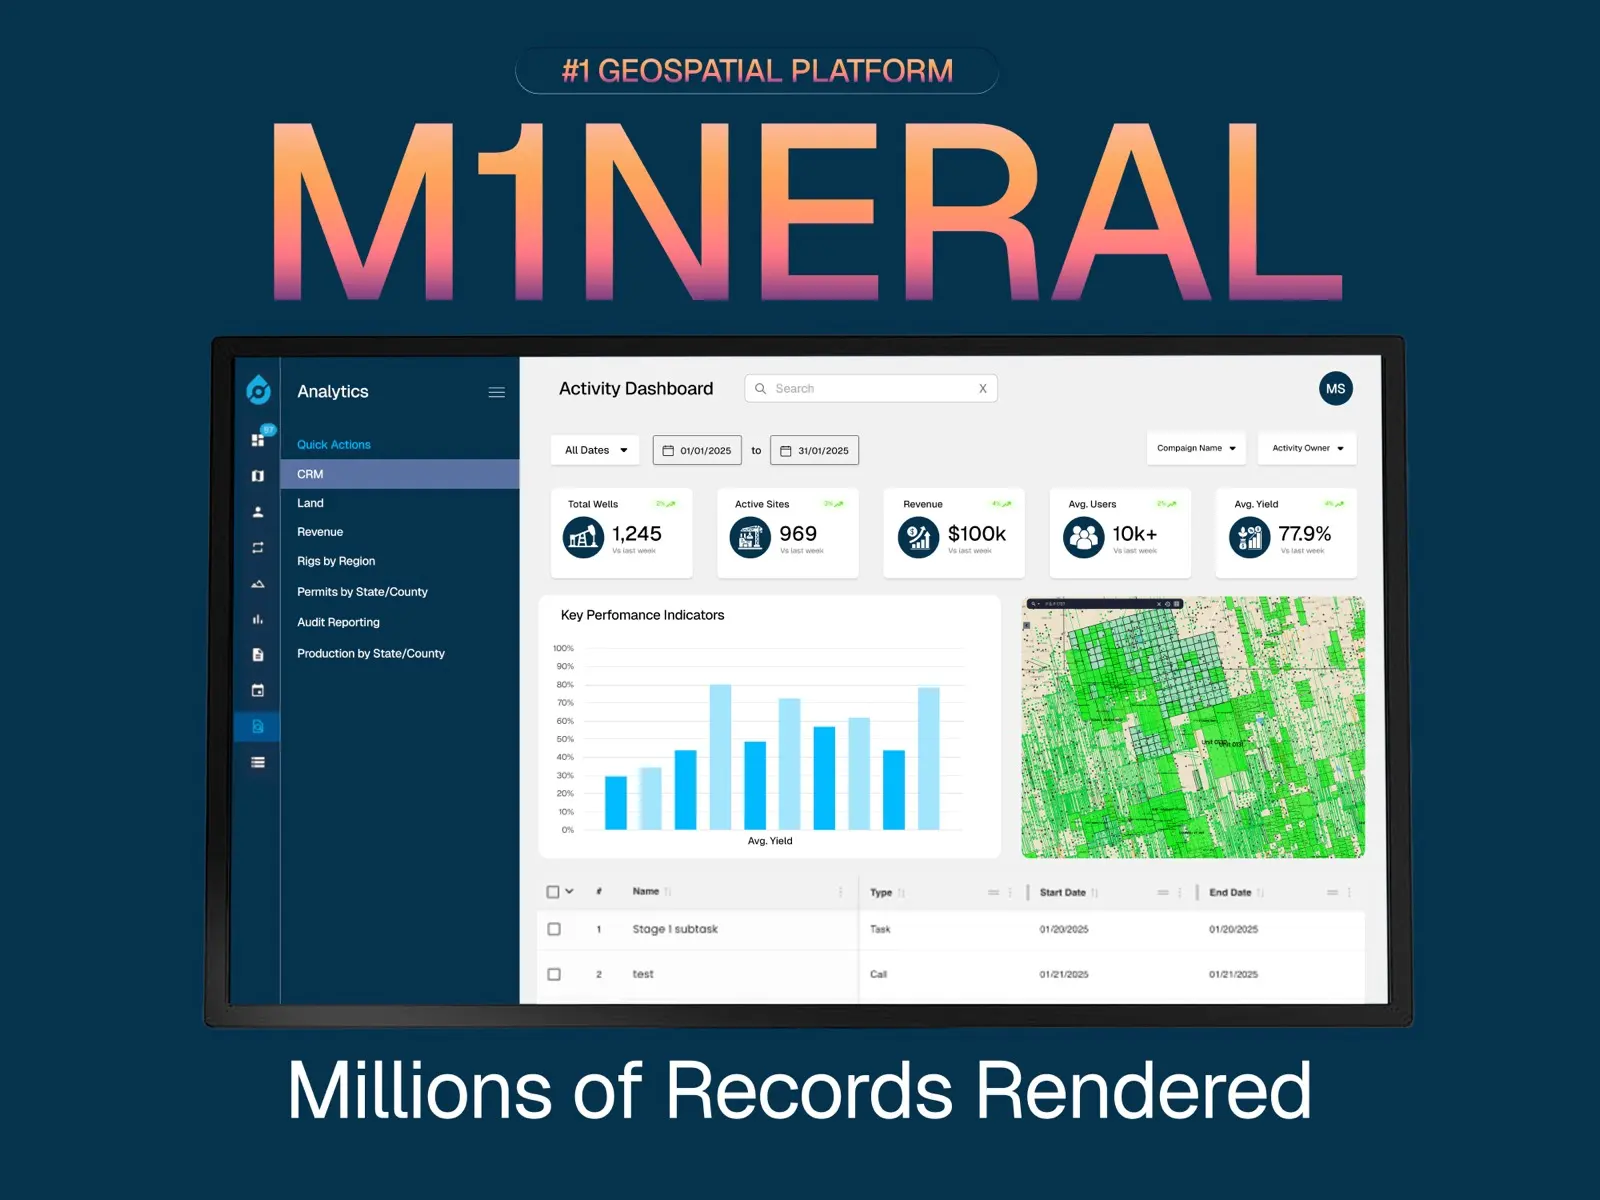This screenshot has height=1200, width=1600.
Task: Click the construction crane icon on Active Sites card
Action: click(x=750, y=538)
